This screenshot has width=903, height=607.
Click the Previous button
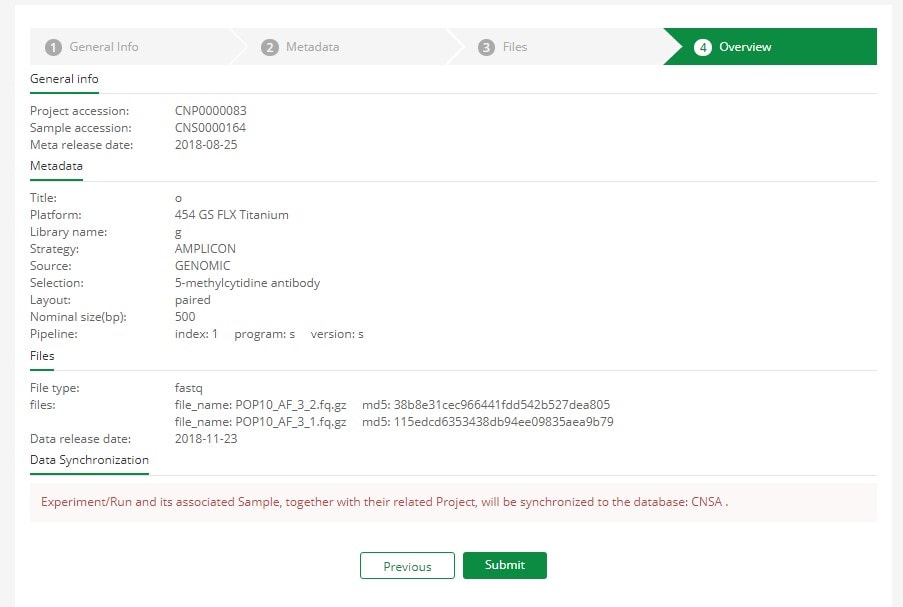pos(407,566)
